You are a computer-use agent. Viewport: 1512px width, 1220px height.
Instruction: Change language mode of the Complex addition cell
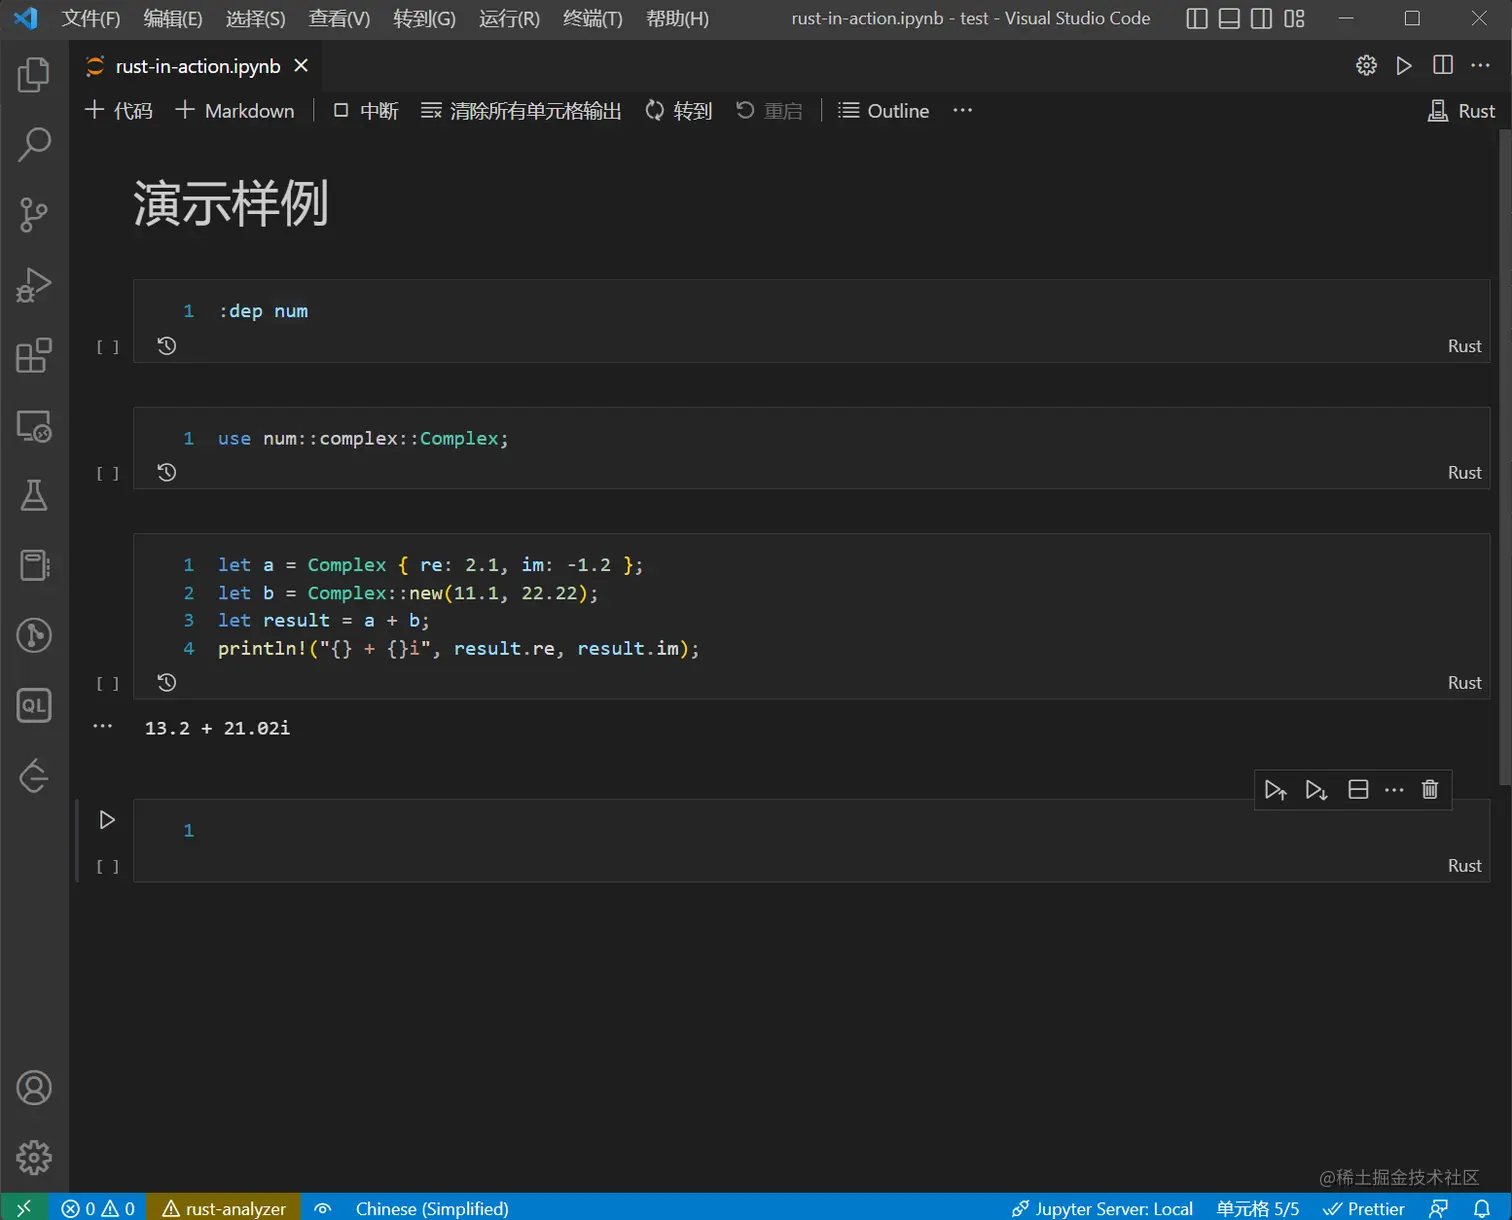[x=1464, y=682]
